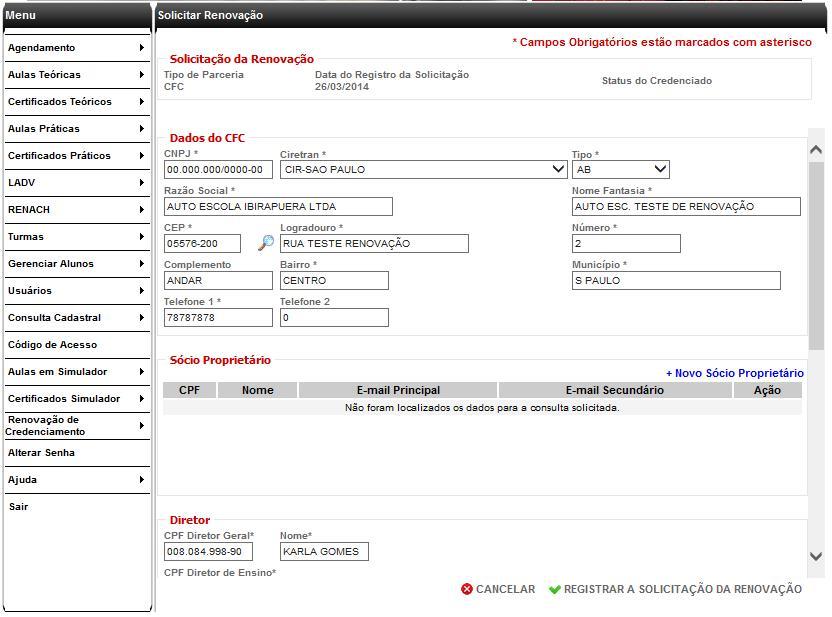
Task: Expand Aulas Teóricas submenu arrow
Action: coord(142,75)
